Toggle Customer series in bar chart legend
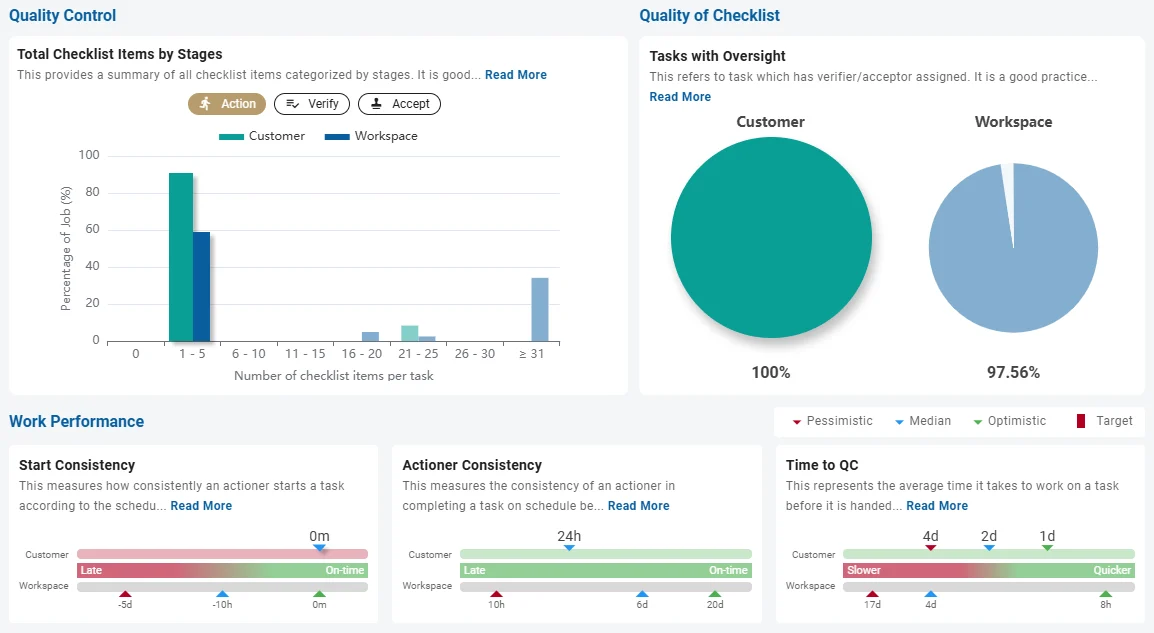The width and height of the screenshot is (1154, 633). coord(262,136)
